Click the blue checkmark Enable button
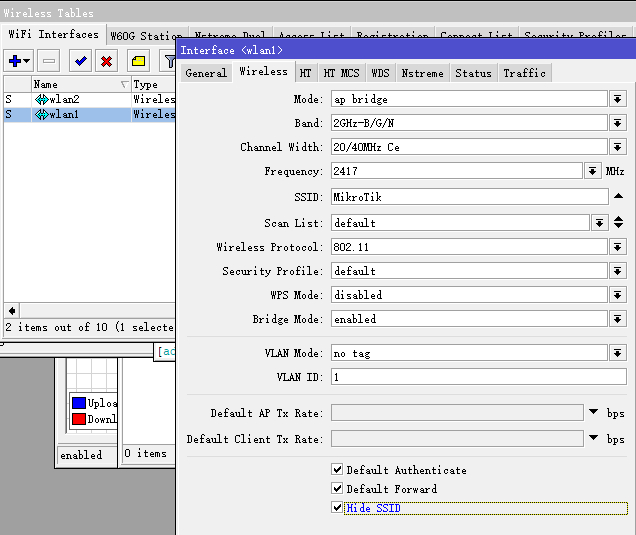 pyautogui.click(x=80, y=61)
